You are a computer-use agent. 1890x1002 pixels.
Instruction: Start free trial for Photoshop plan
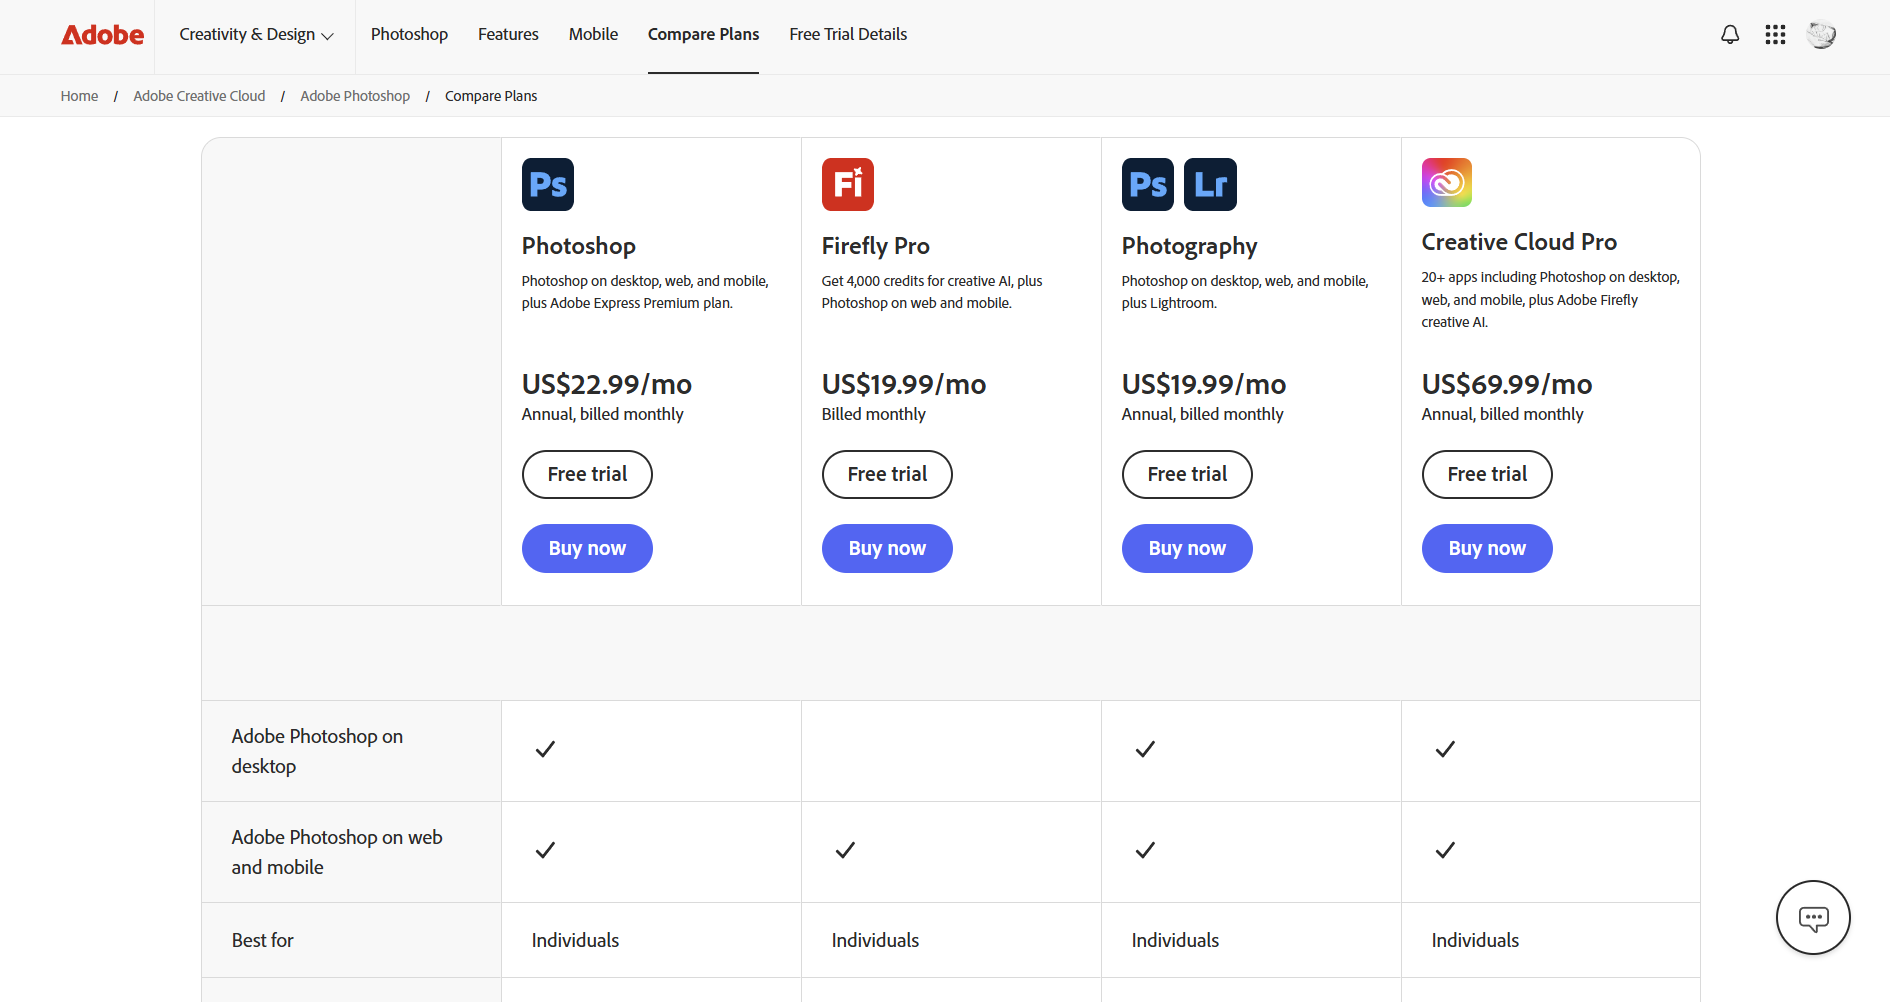tap(587, 474)
